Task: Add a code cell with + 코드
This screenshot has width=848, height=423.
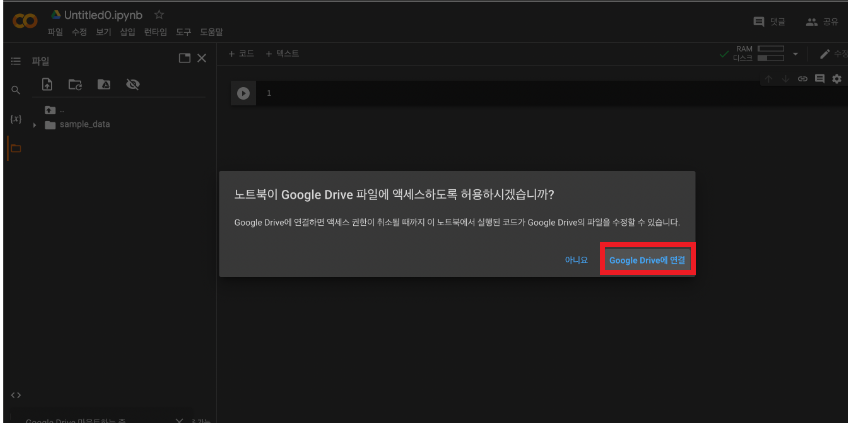Action: 241,54
